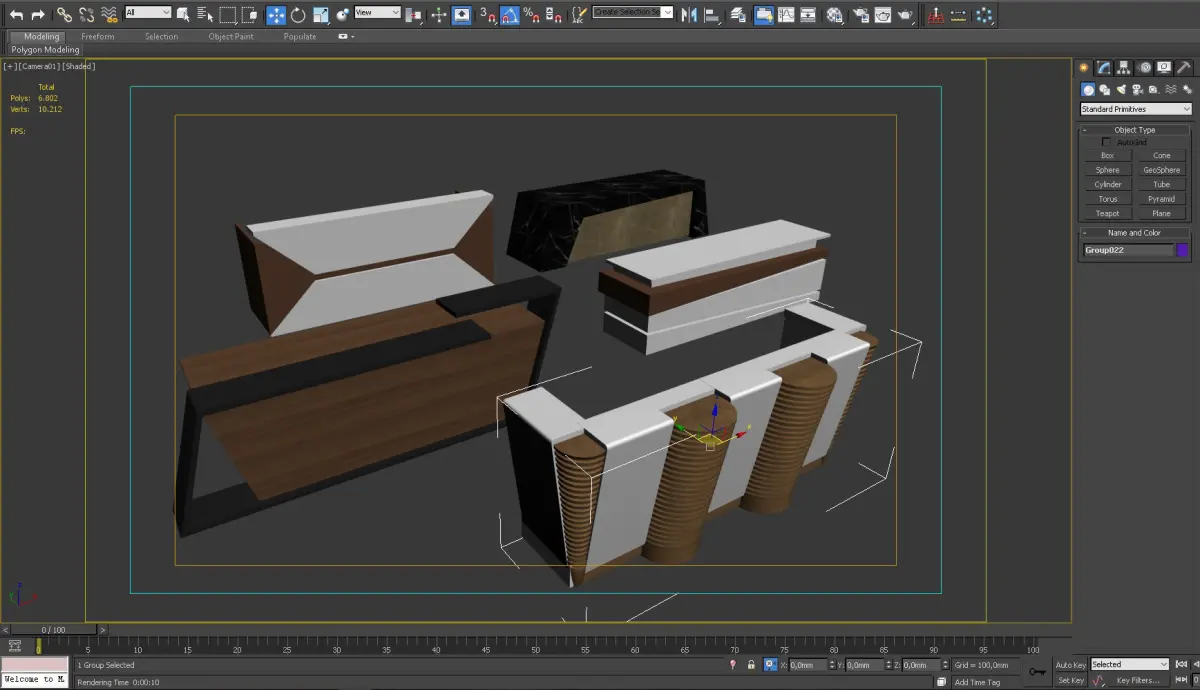Click the Undo arrow icon
This screenshot has width=1200, height=690.
click(x=16, y=15)
